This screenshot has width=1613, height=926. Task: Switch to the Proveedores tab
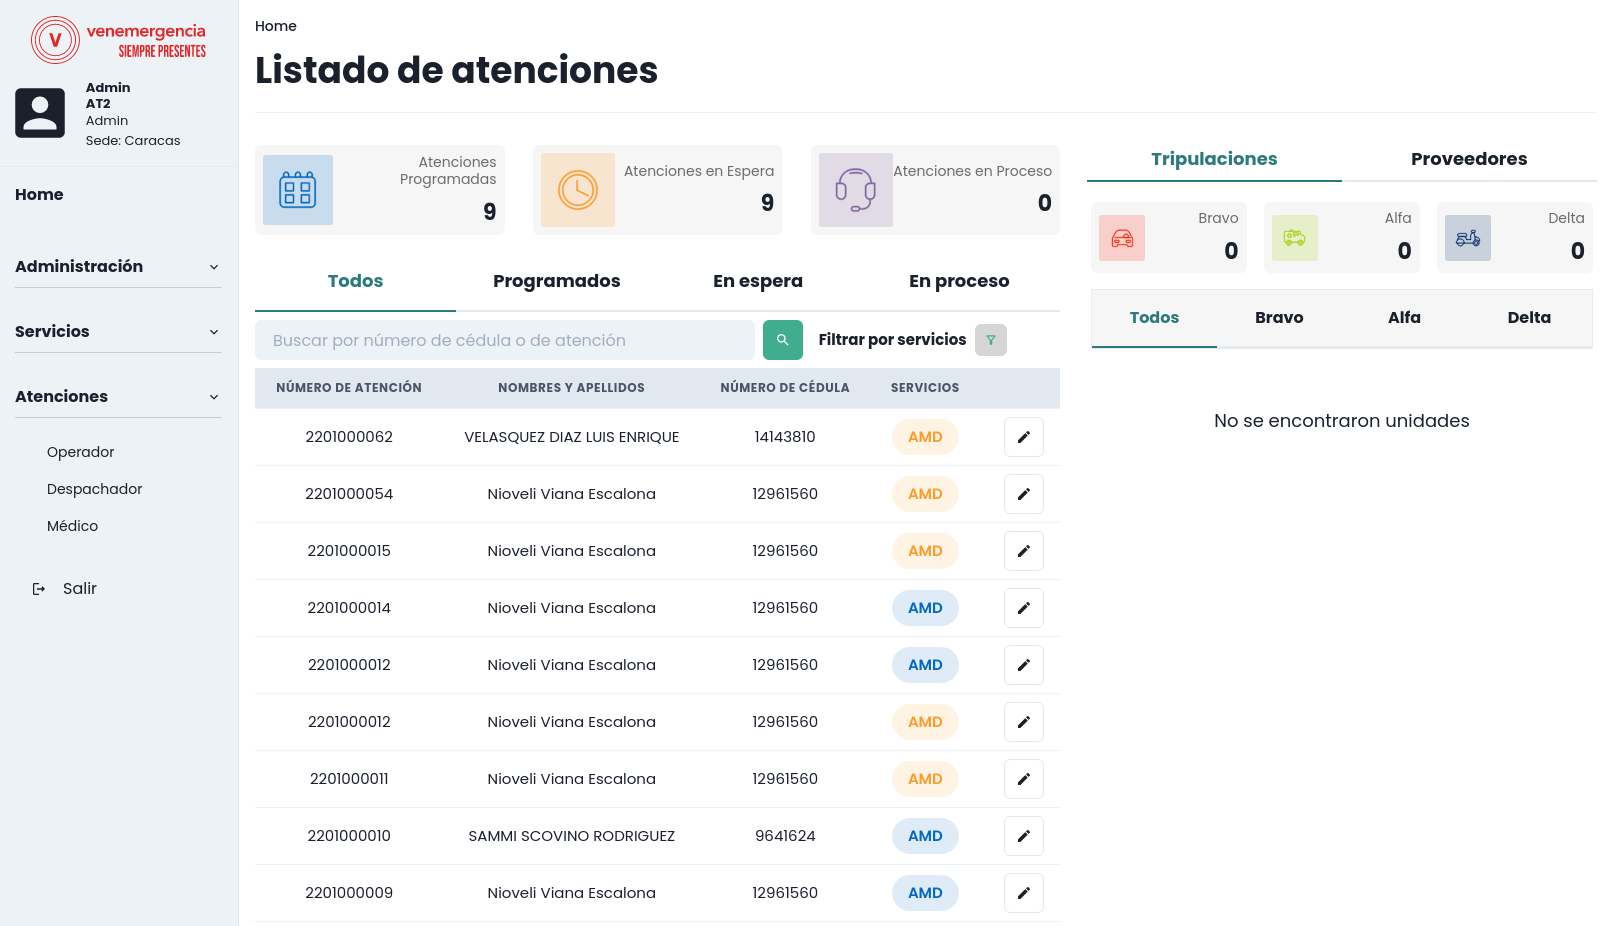pyautogui.click(x=1468, y=159)
